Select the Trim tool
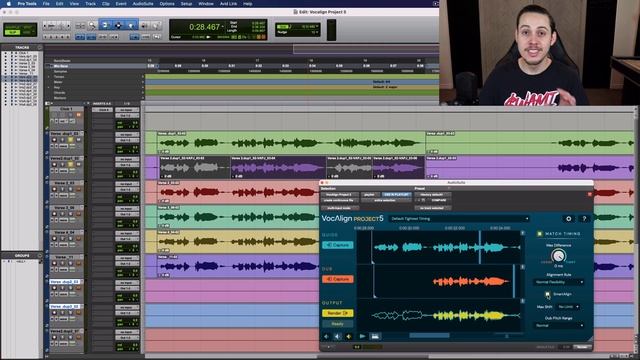This screenshot has height=360, width=640. tap(105, 25)
